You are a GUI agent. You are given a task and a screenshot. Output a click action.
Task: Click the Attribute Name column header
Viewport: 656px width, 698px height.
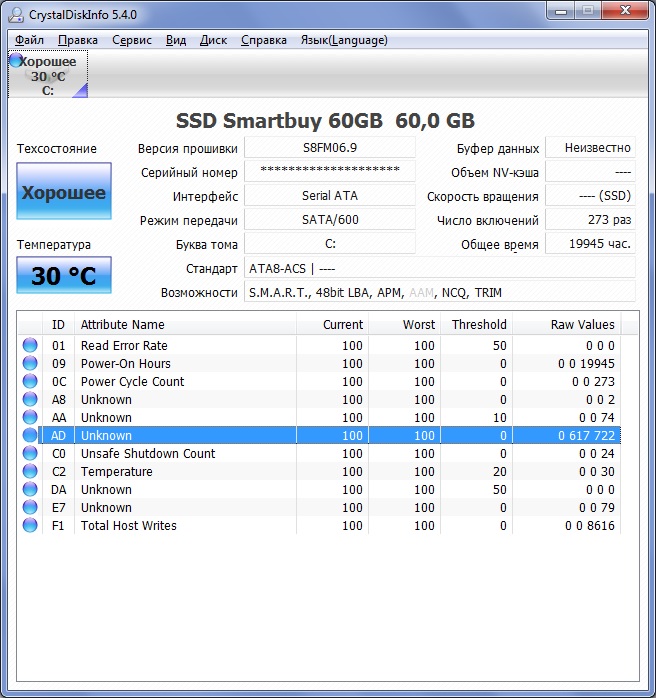185,324
